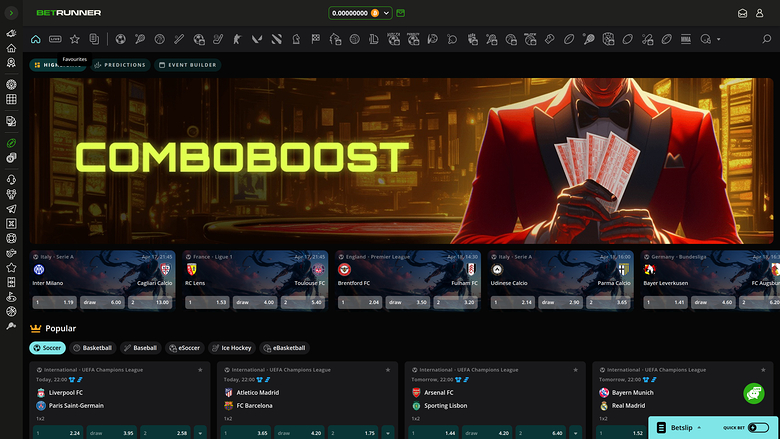Bet on FC Barcelona win at 1.75
The height and width of the screenshot is (439, 780).
(x=353, y=433)
